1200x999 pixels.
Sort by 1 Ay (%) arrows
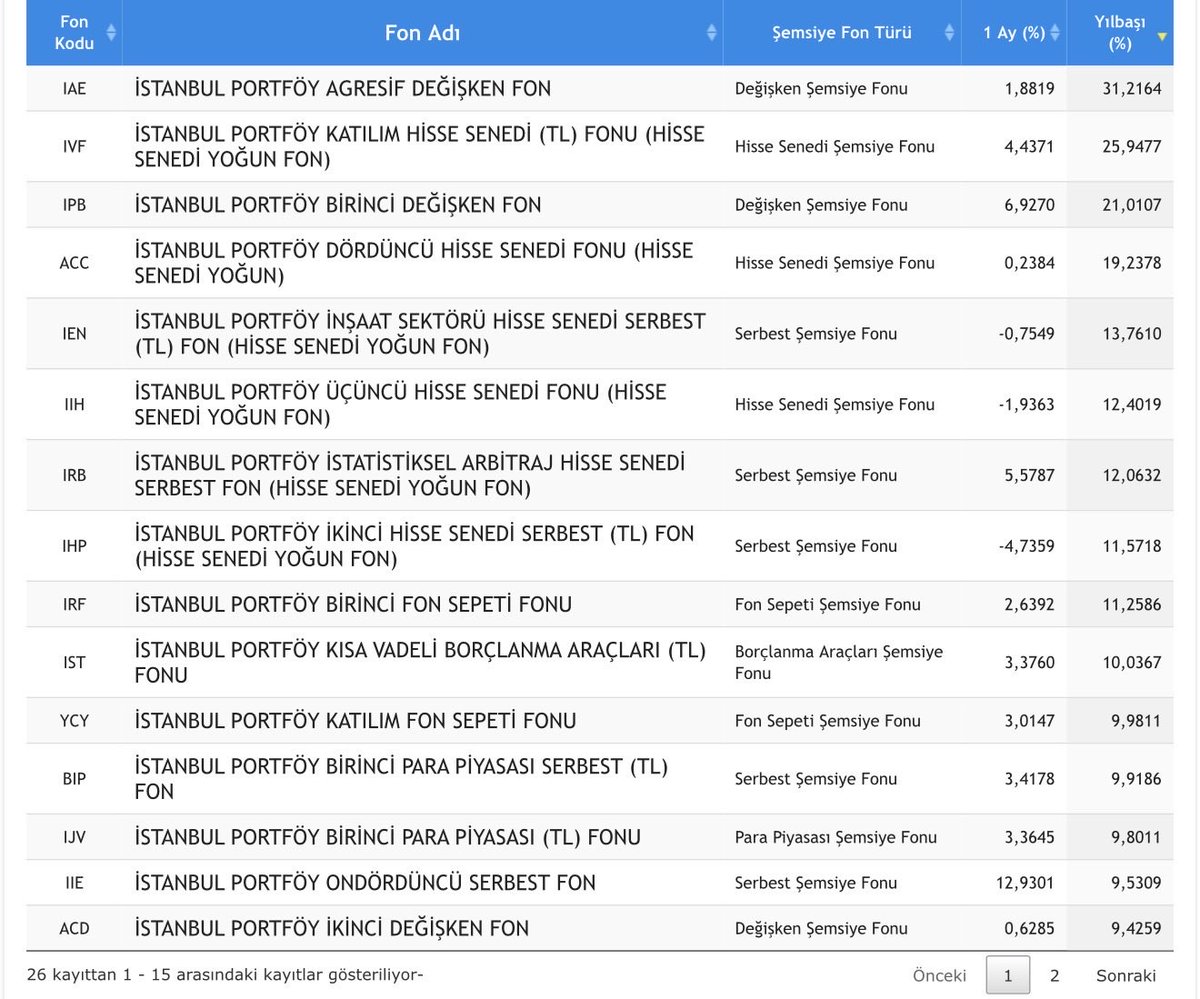click(1054, 33)
